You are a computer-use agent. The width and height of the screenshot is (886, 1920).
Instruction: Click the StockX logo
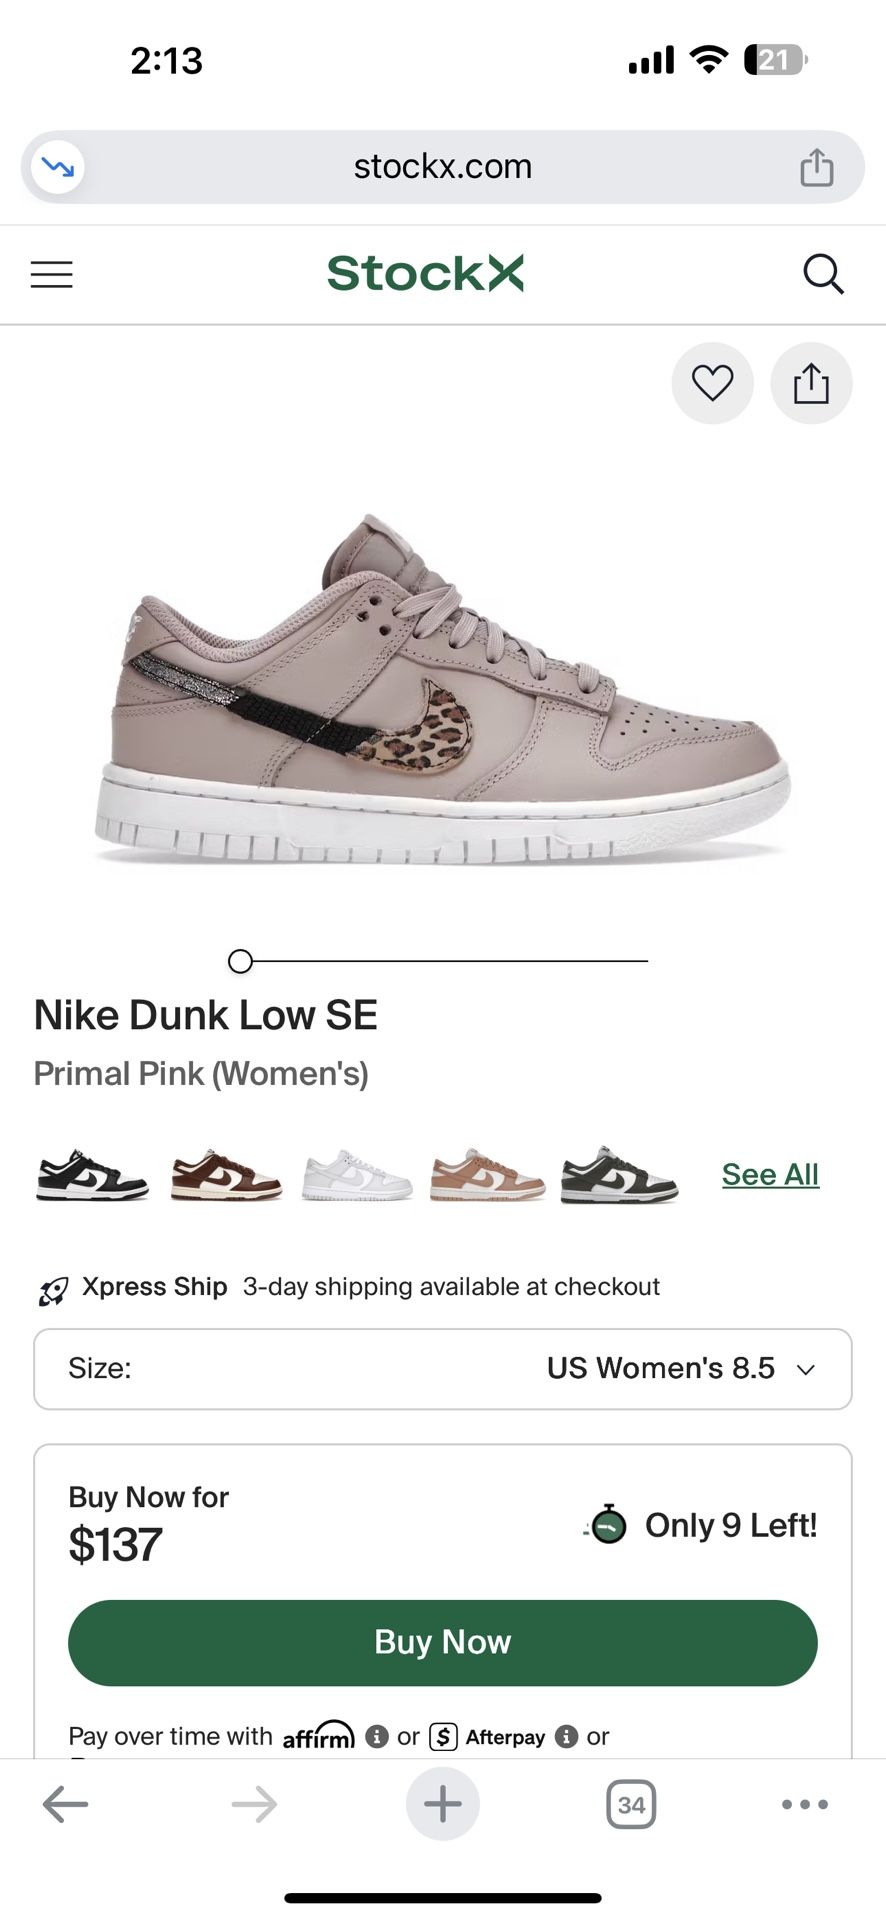click(425, 273)
